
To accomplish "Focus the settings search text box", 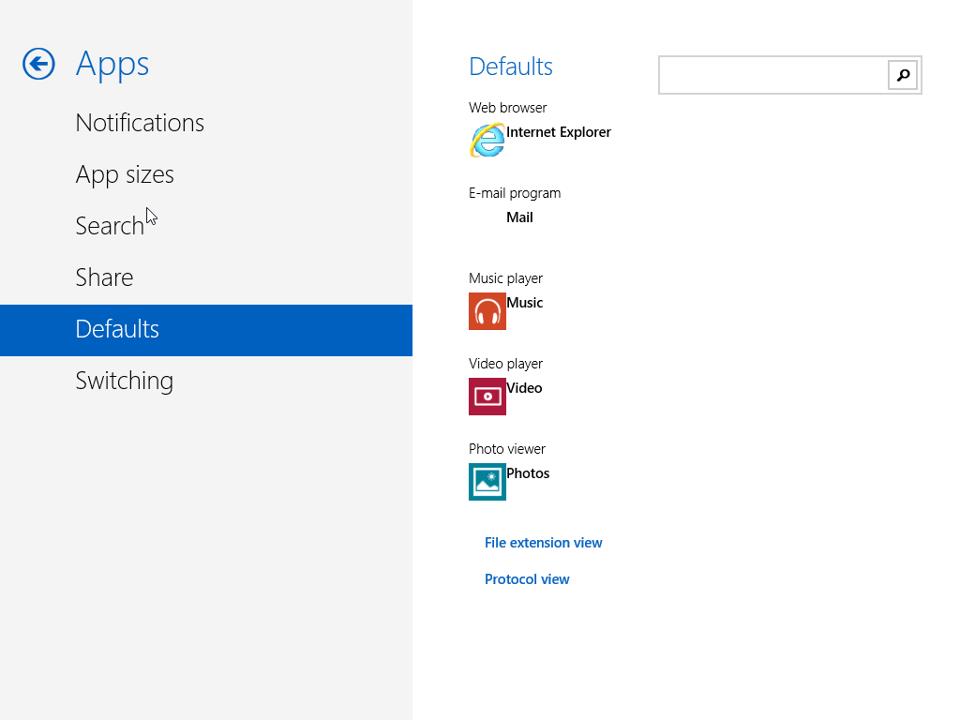I will click(x=773, y=75).
